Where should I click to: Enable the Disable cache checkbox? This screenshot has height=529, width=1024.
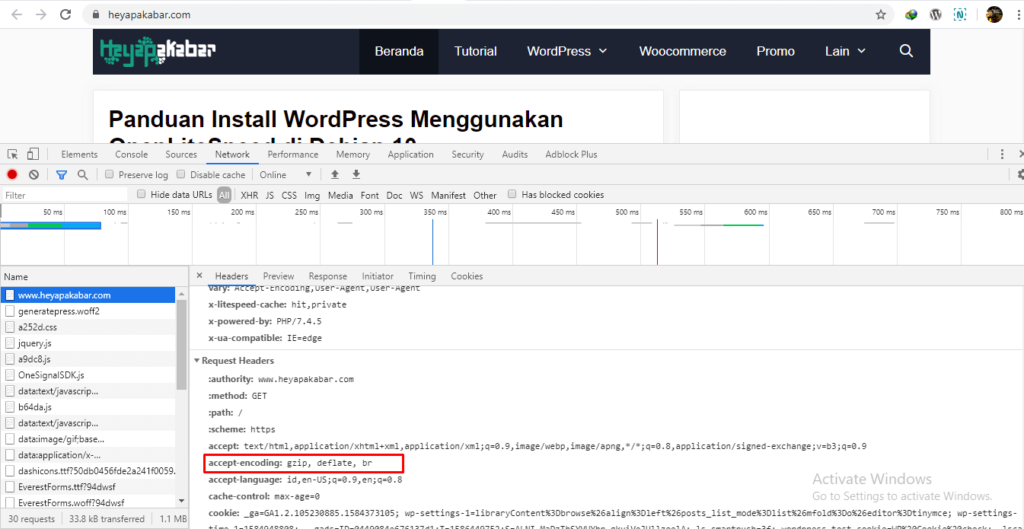pos(182,174)
